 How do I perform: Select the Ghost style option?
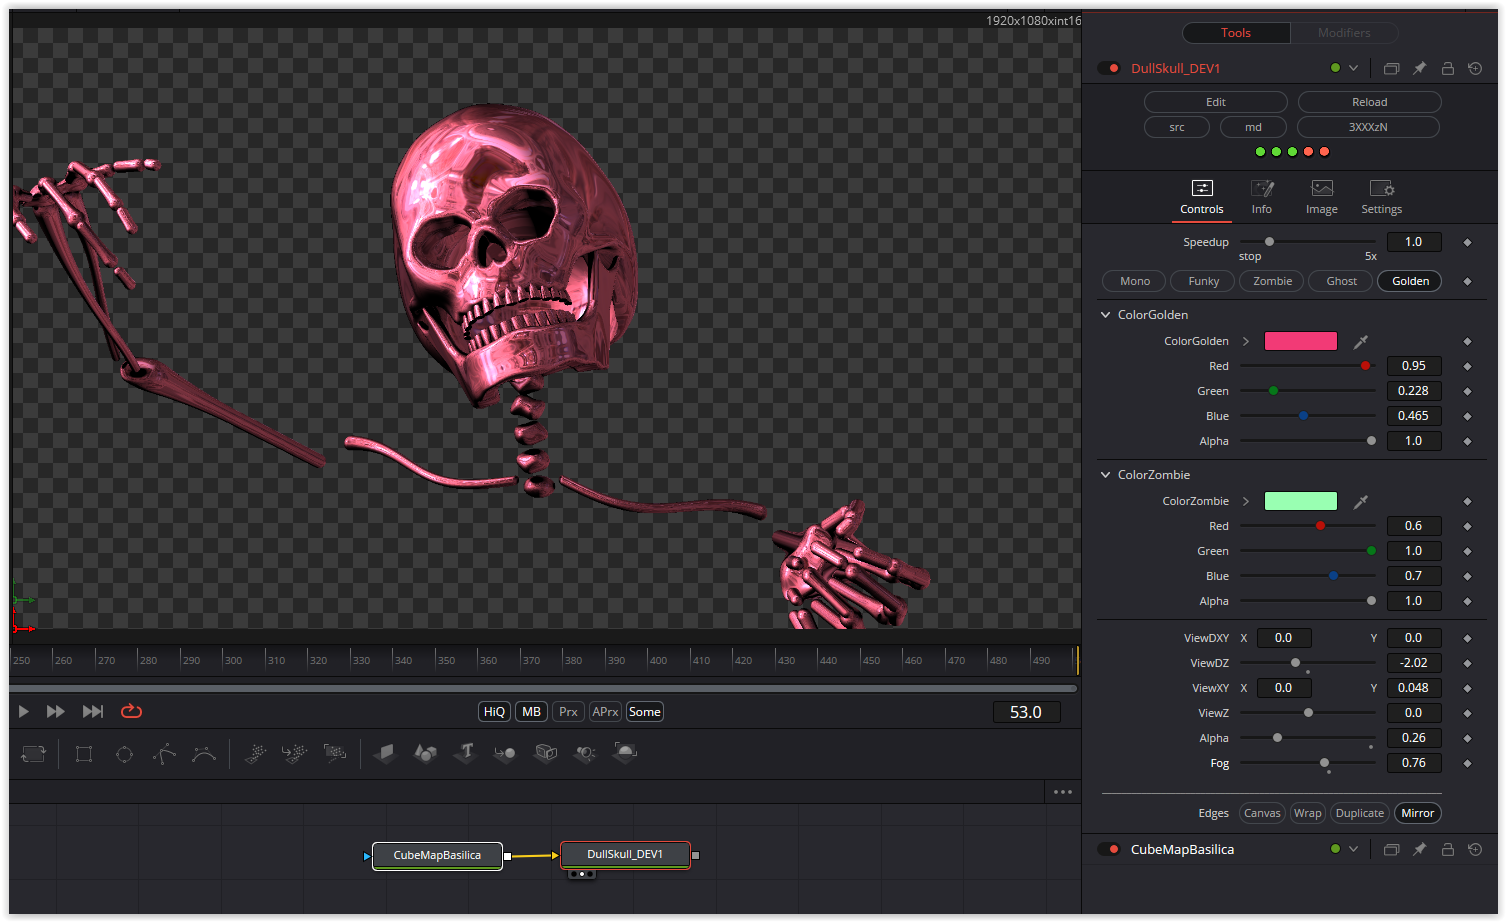[x=1341, y=281]
